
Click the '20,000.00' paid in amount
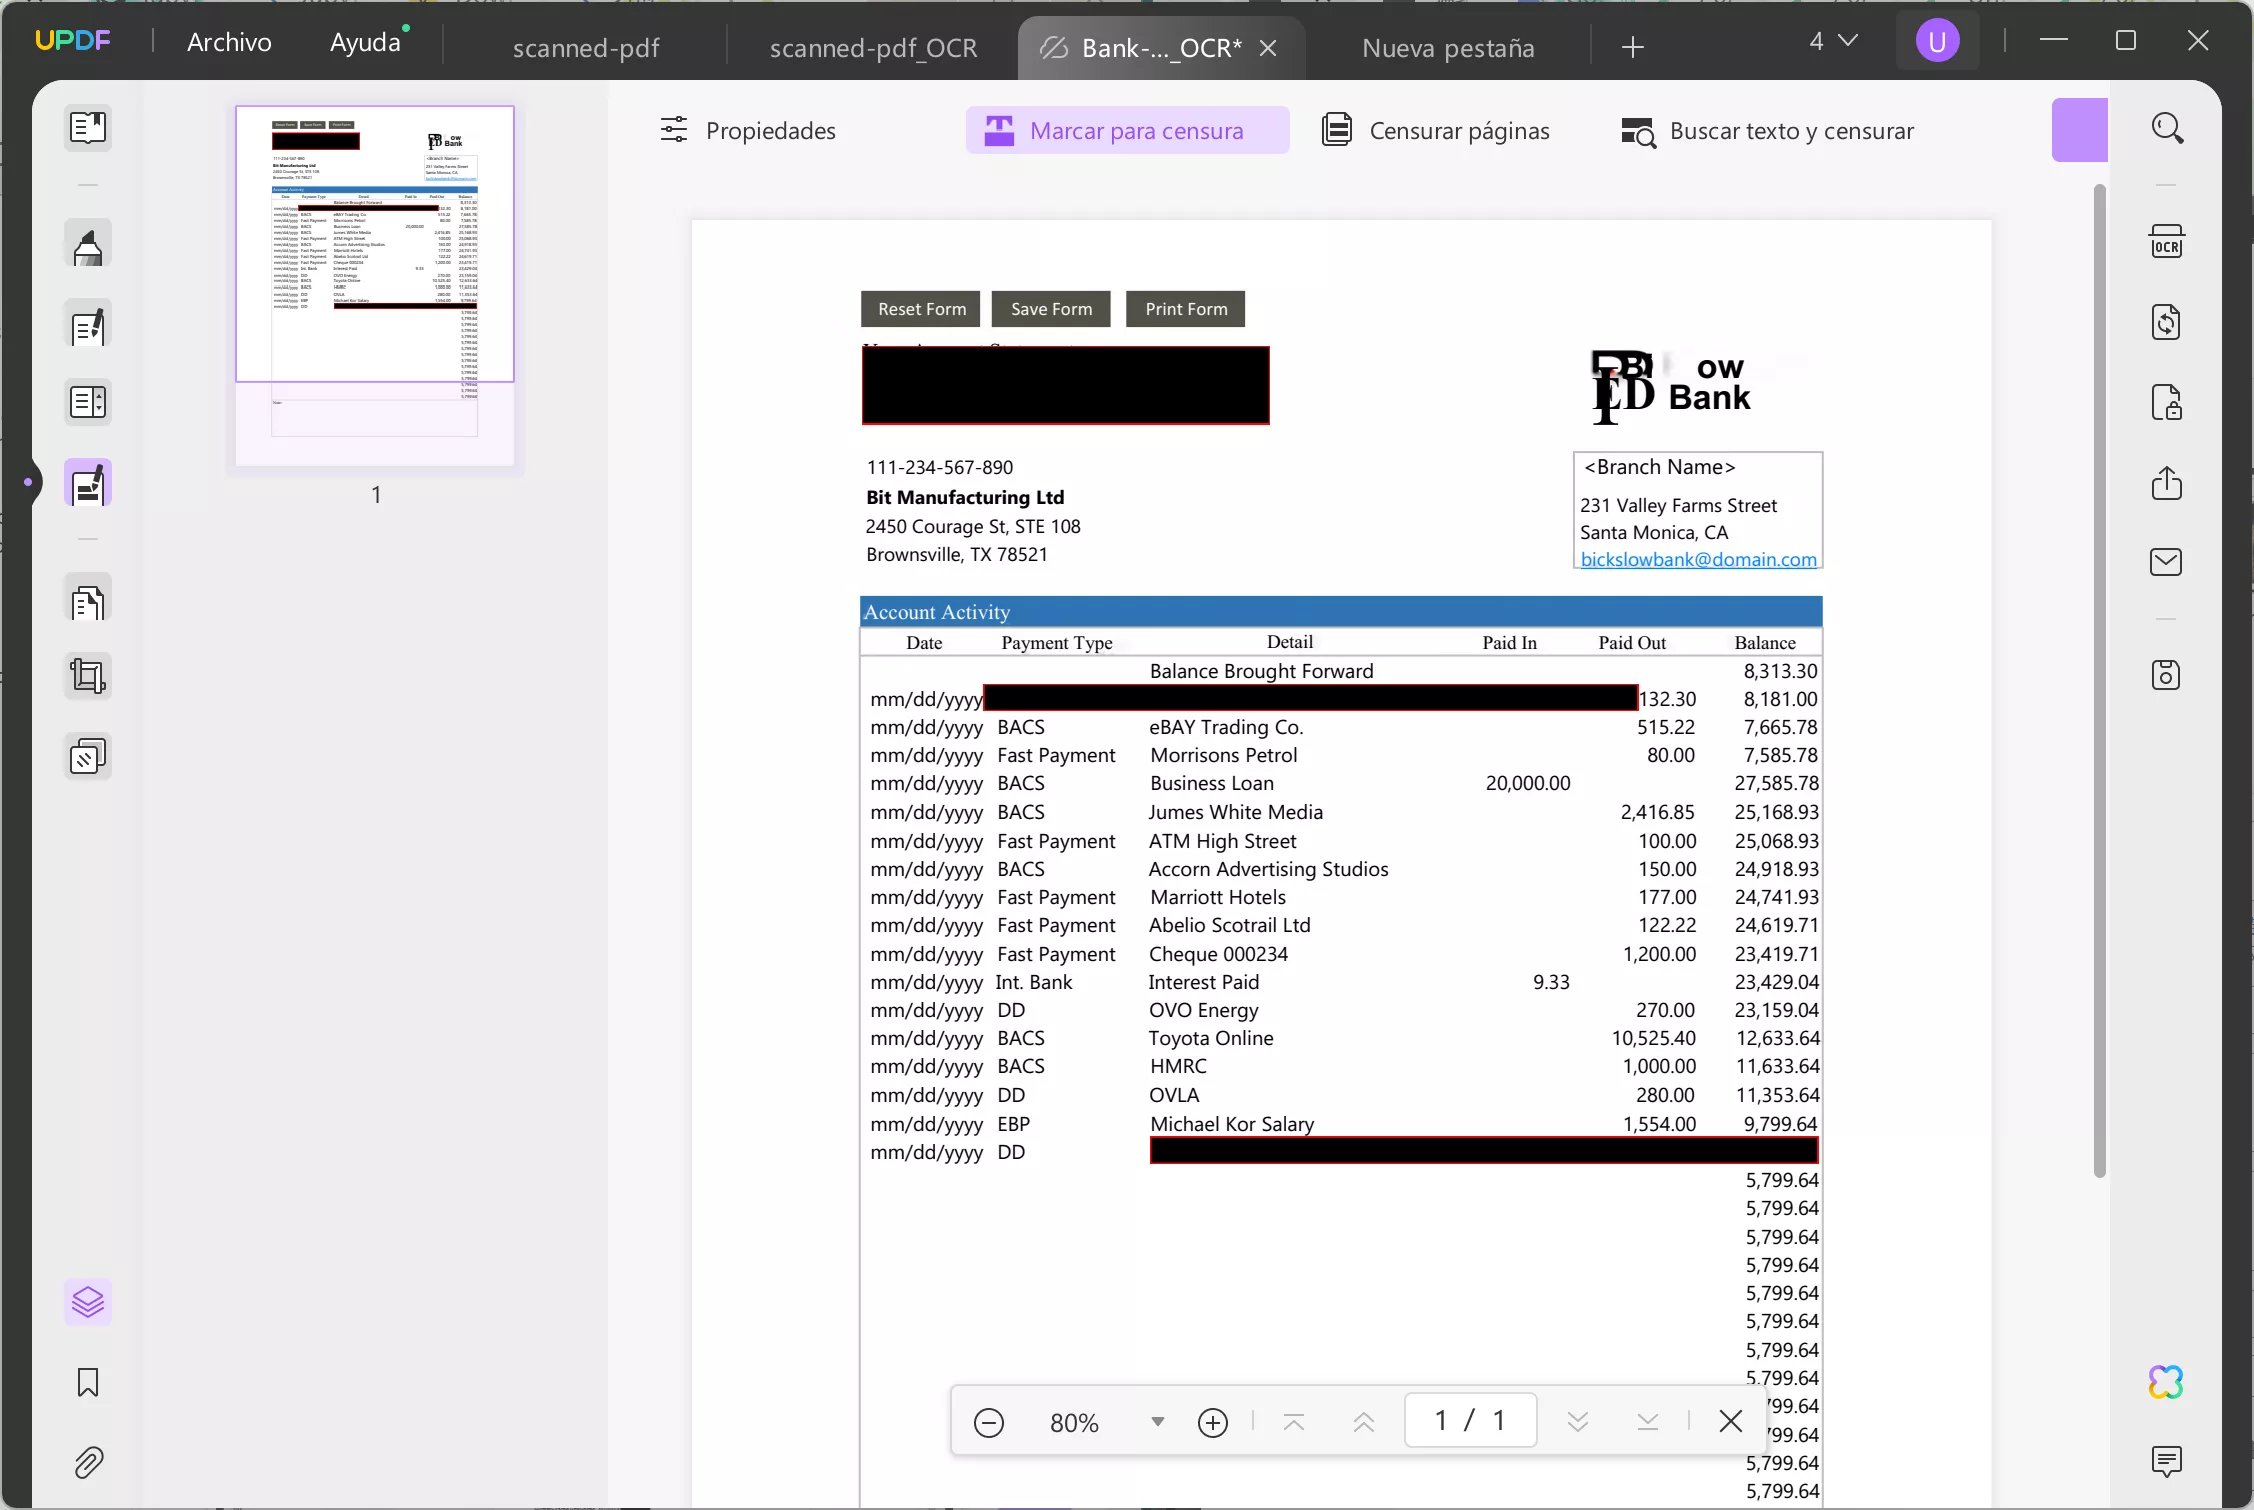pos(1528,783)
